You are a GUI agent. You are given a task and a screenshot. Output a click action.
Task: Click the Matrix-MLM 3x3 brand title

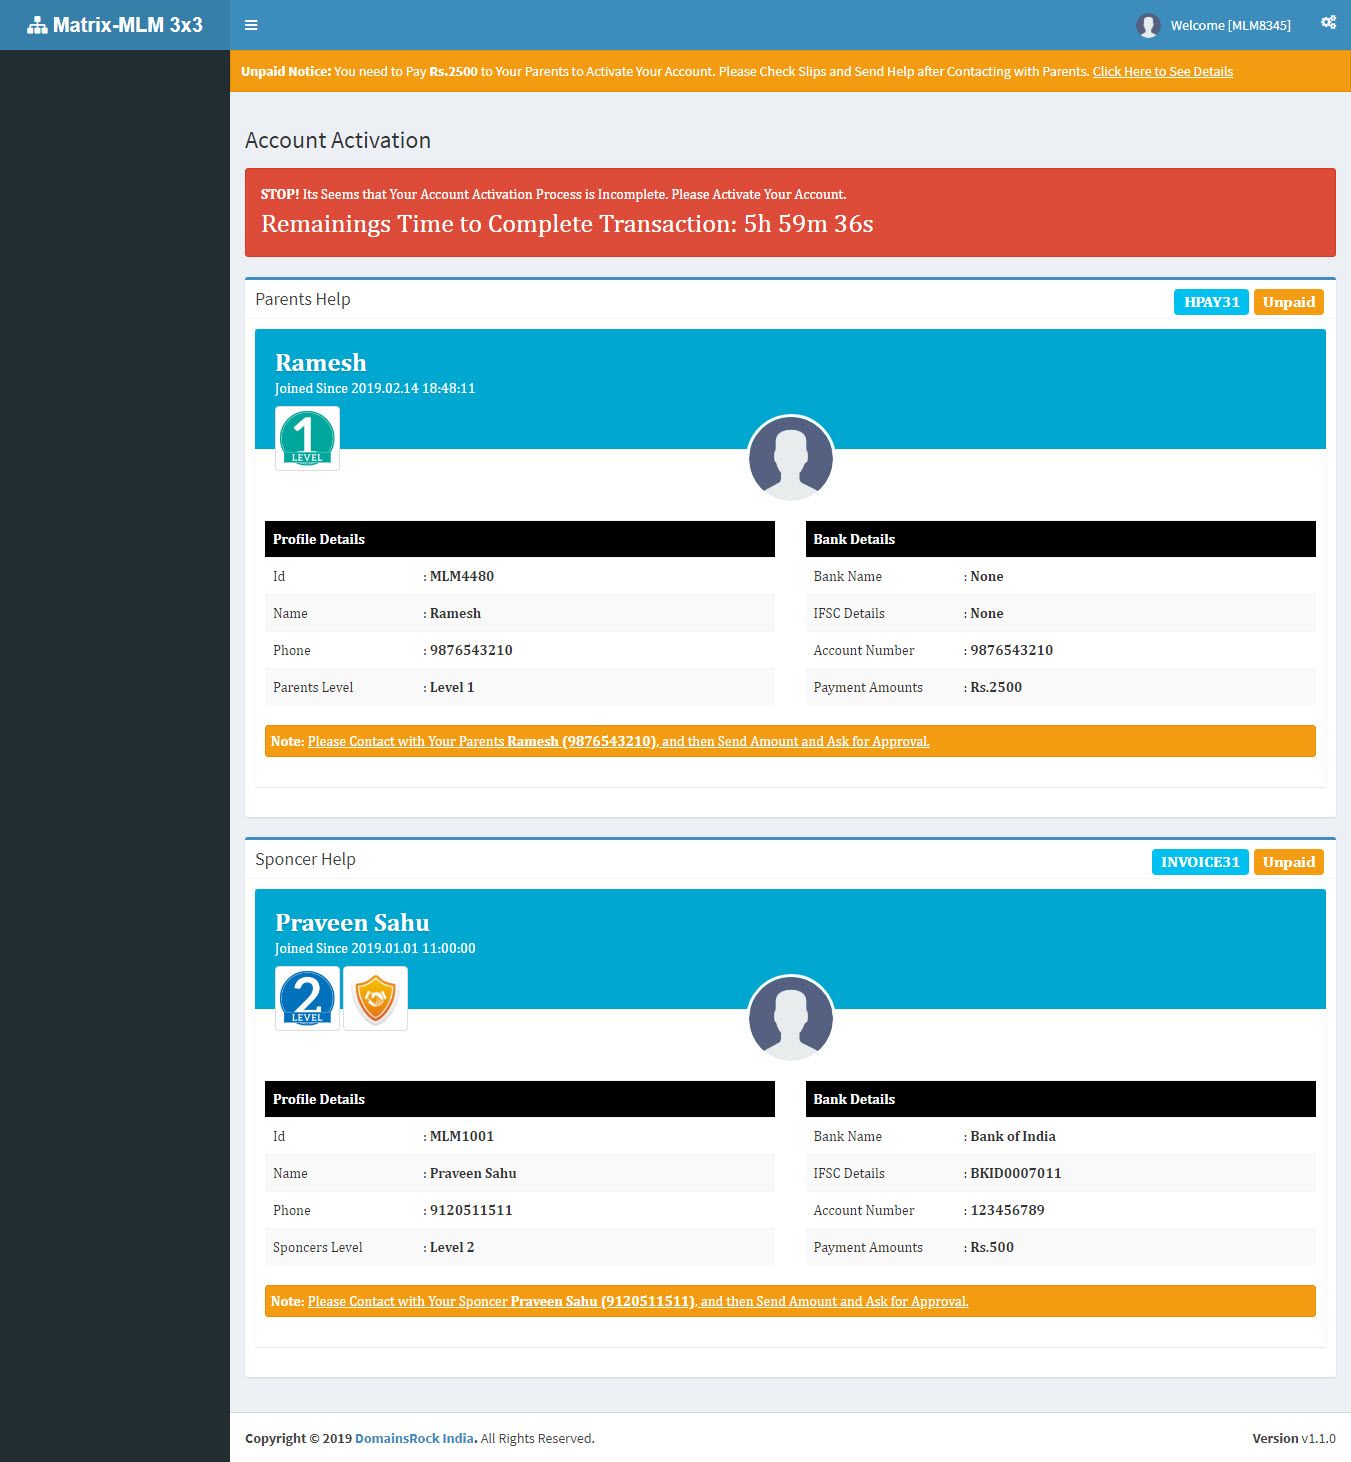(128, 26)
